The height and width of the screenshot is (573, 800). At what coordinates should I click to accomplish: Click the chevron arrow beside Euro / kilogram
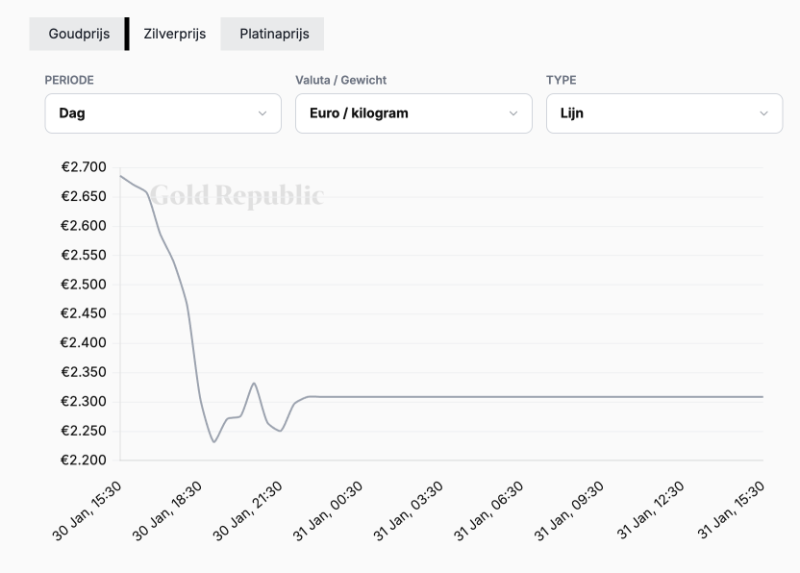point(514,114)
